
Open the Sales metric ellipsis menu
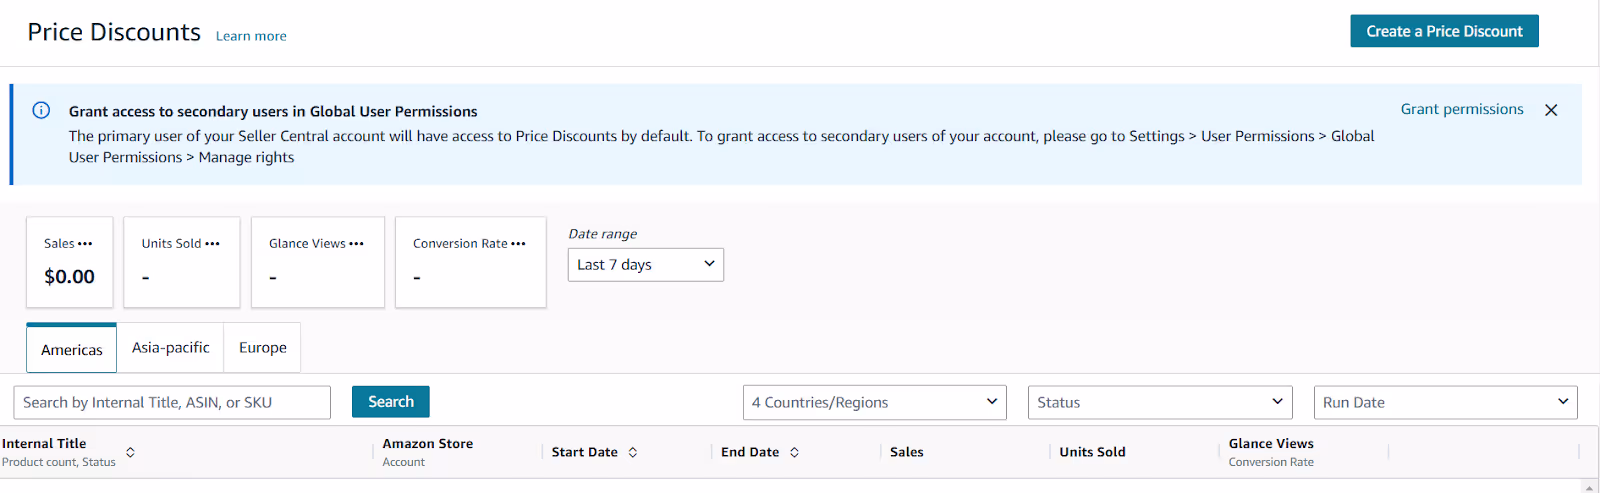85,244
